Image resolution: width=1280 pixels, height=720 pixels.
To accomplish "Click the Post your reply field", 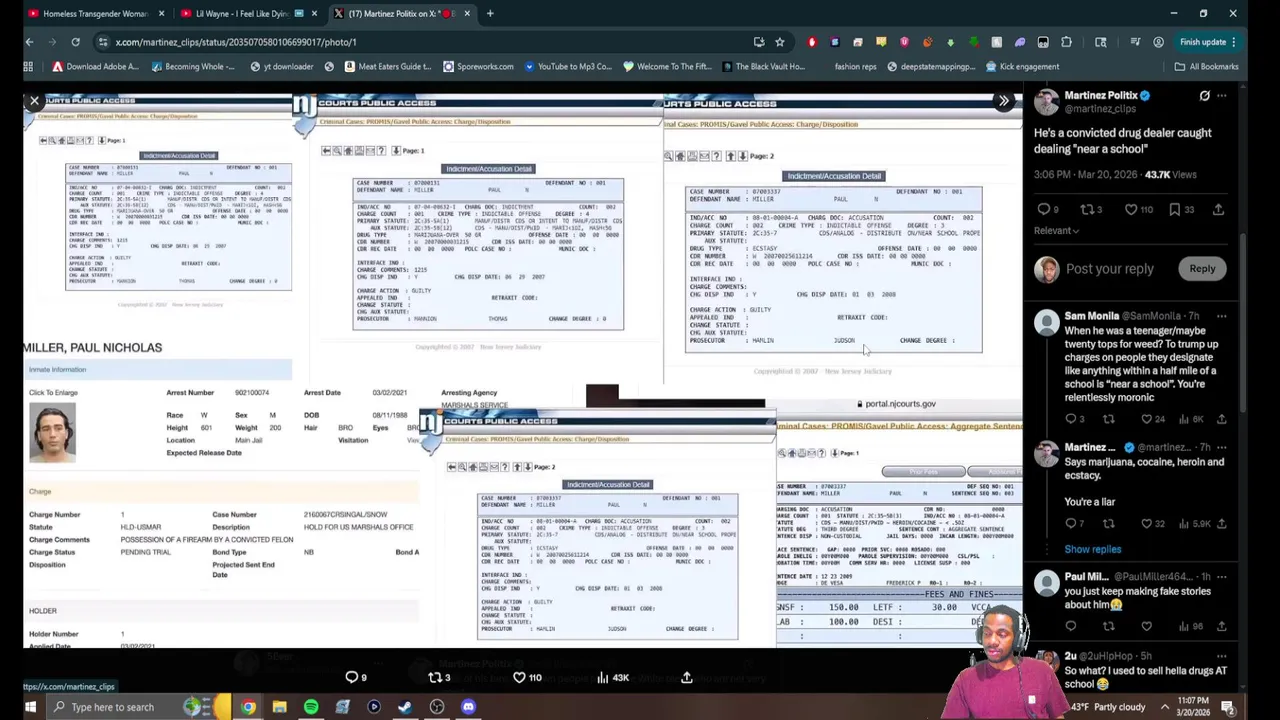I will pyautogui.click(x=1109, y=268).
